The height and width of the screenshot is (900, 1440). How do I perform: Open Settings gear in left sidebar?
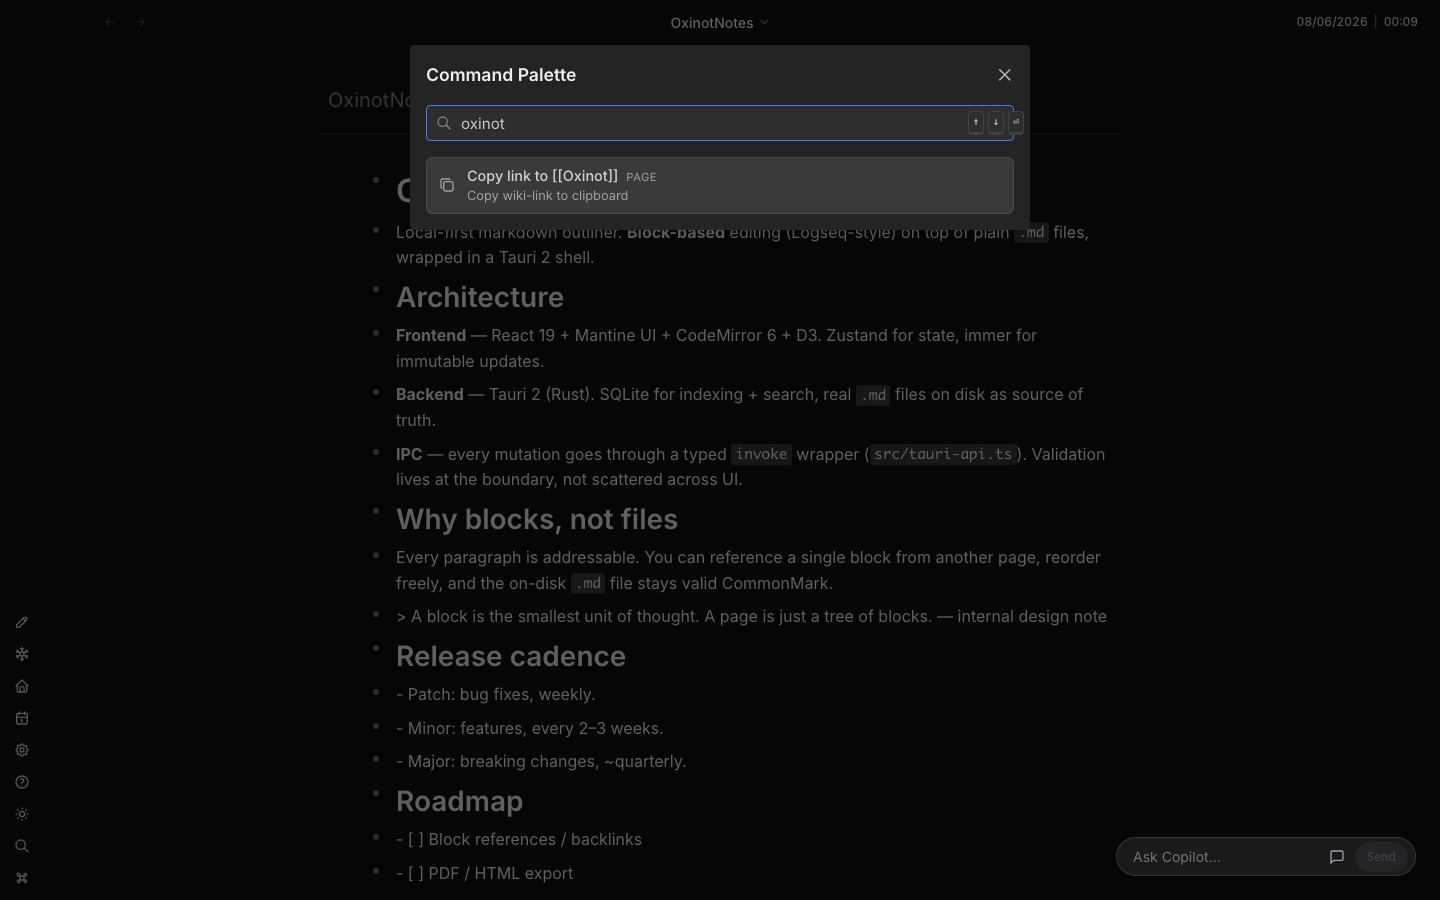(22, 750)
